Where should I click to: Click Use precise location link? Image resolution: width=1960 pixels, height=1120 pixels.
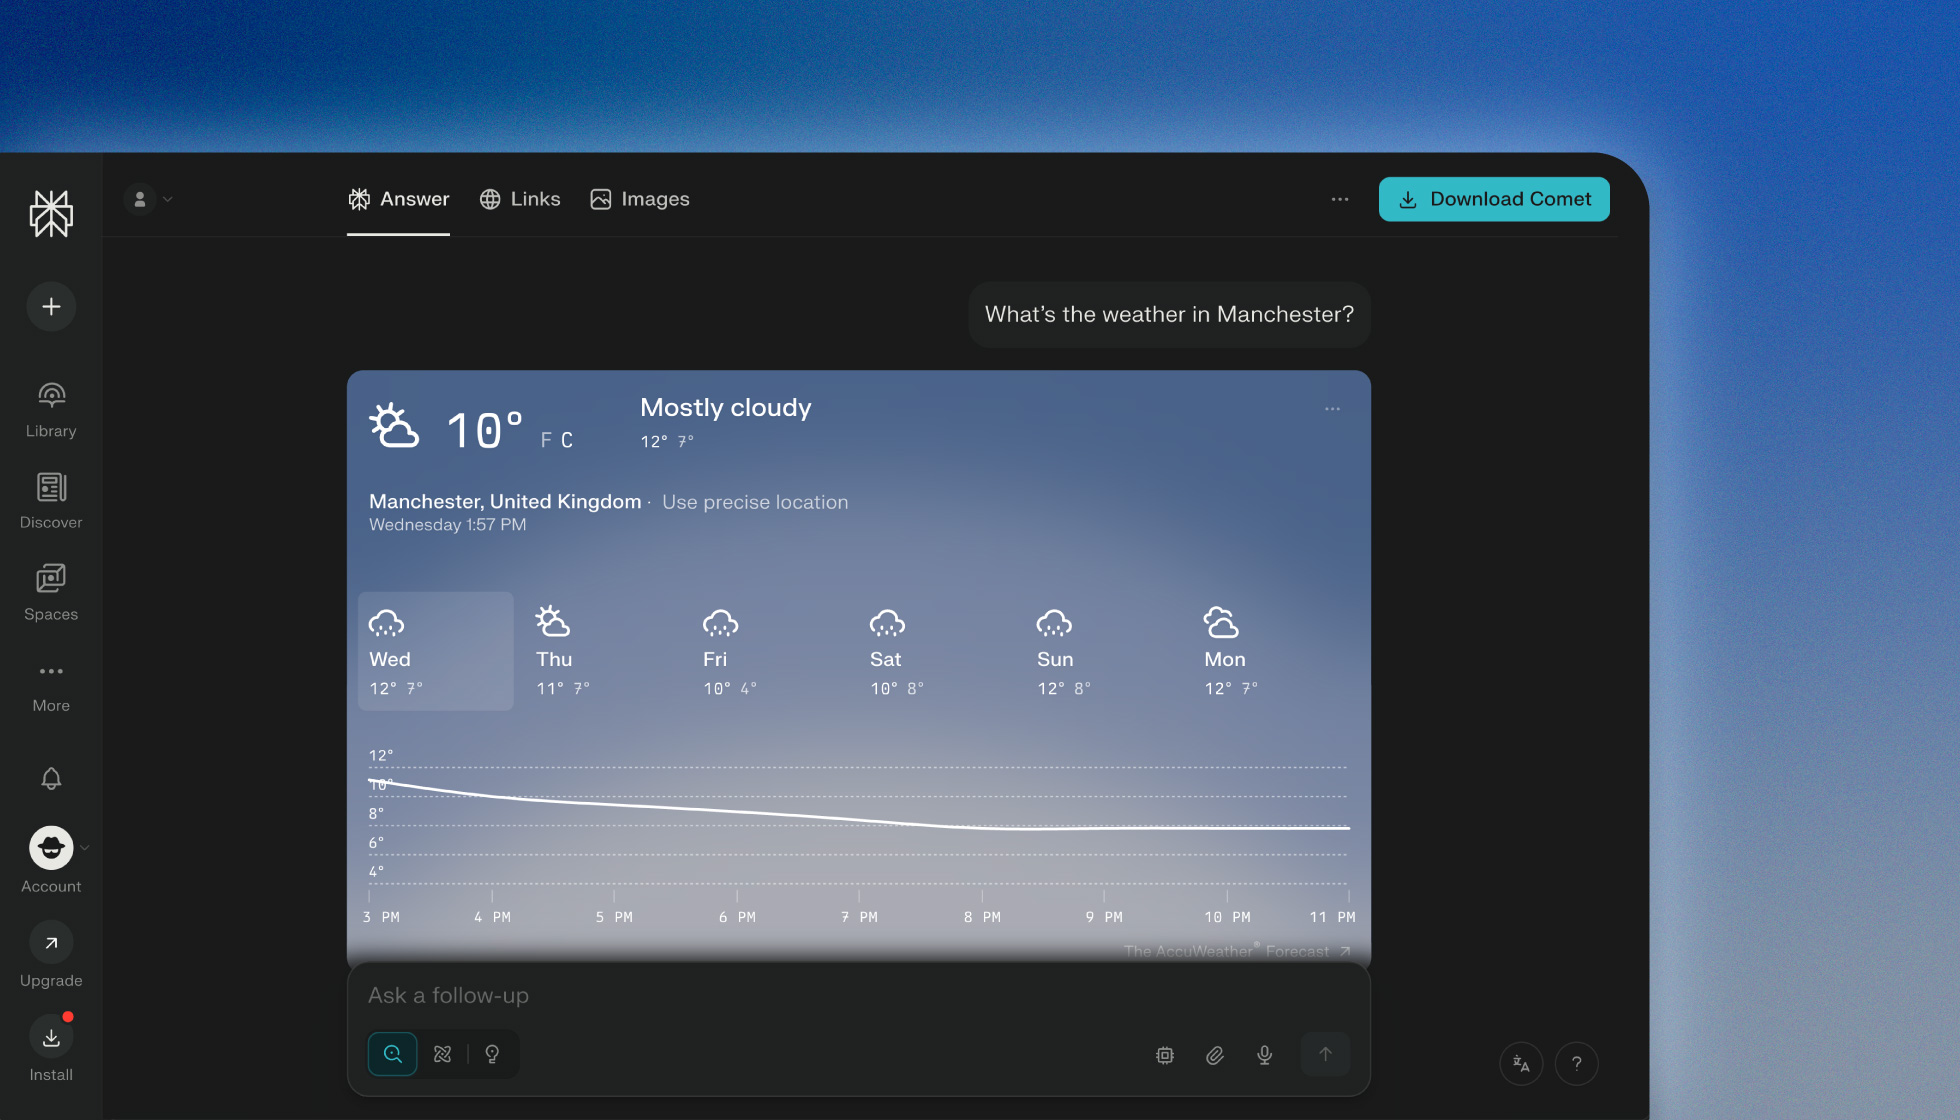[x=755, y=502]
